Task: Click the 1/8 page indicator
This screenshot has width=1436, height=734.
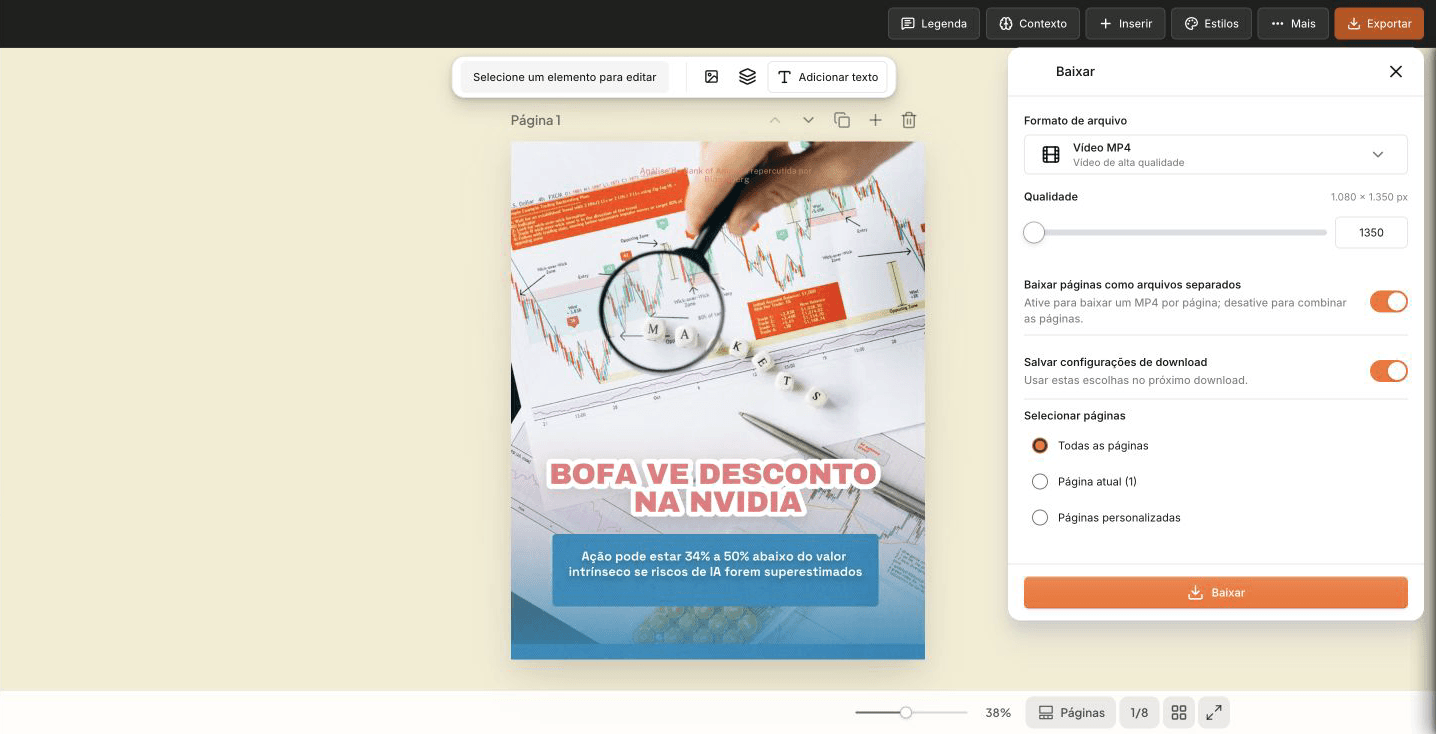Action: point(1139,713)
